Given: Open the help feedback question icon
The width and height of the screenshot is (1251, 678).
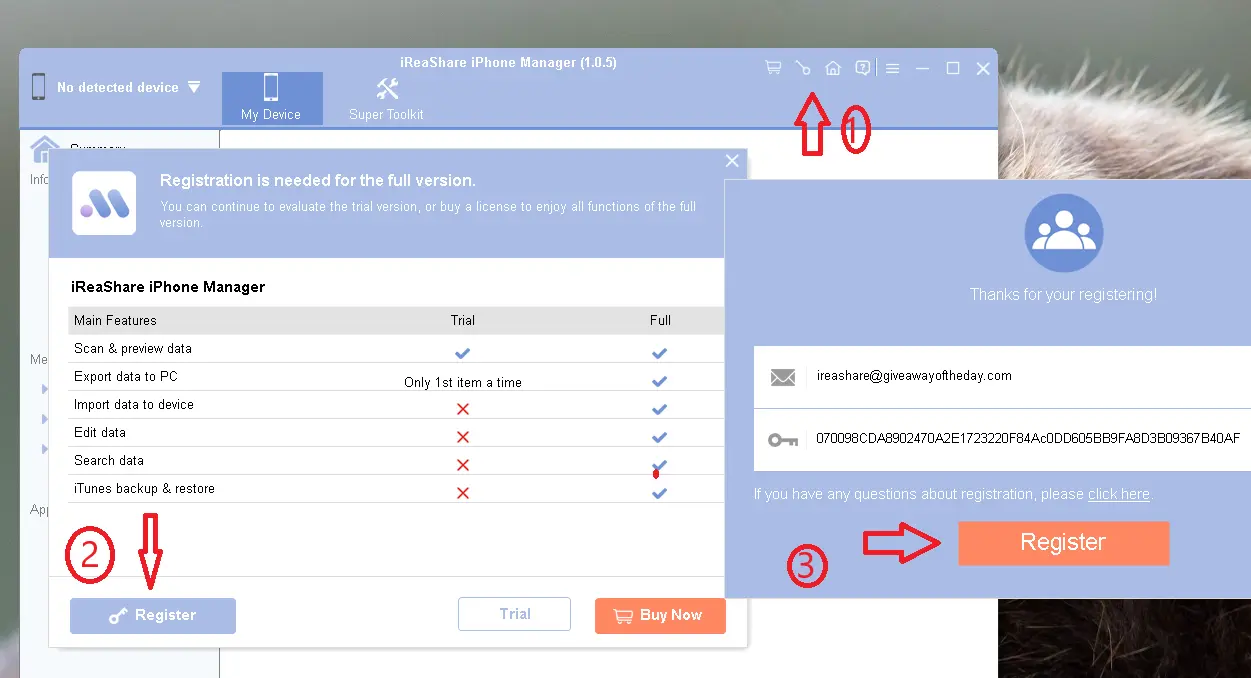Looking at the screenshot, I should (x=862, y=68).
